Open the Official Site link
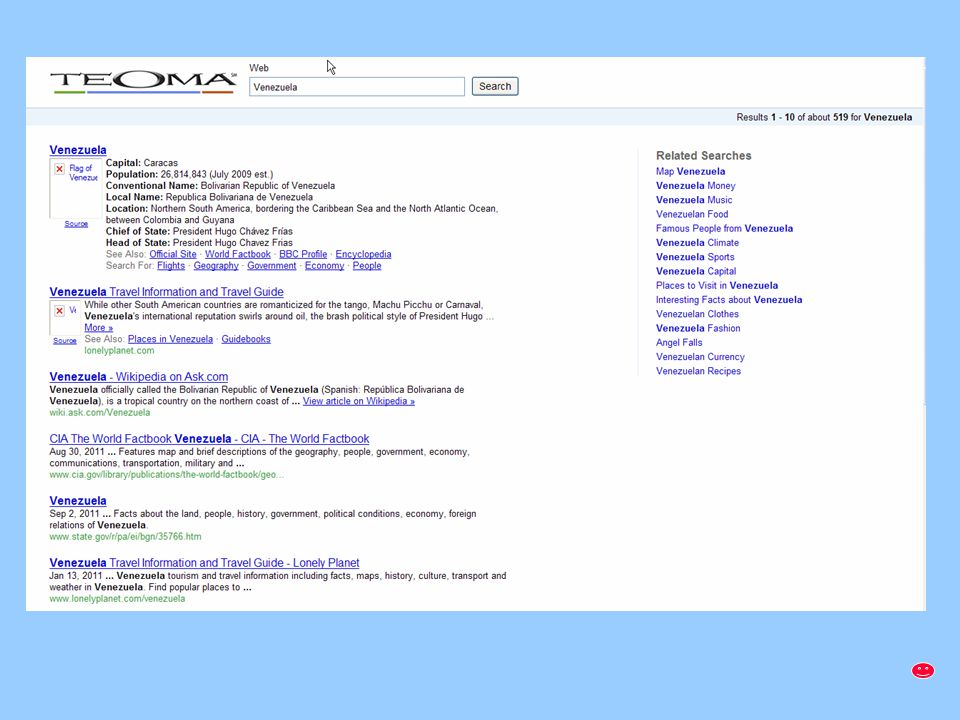 coord(173,254)
